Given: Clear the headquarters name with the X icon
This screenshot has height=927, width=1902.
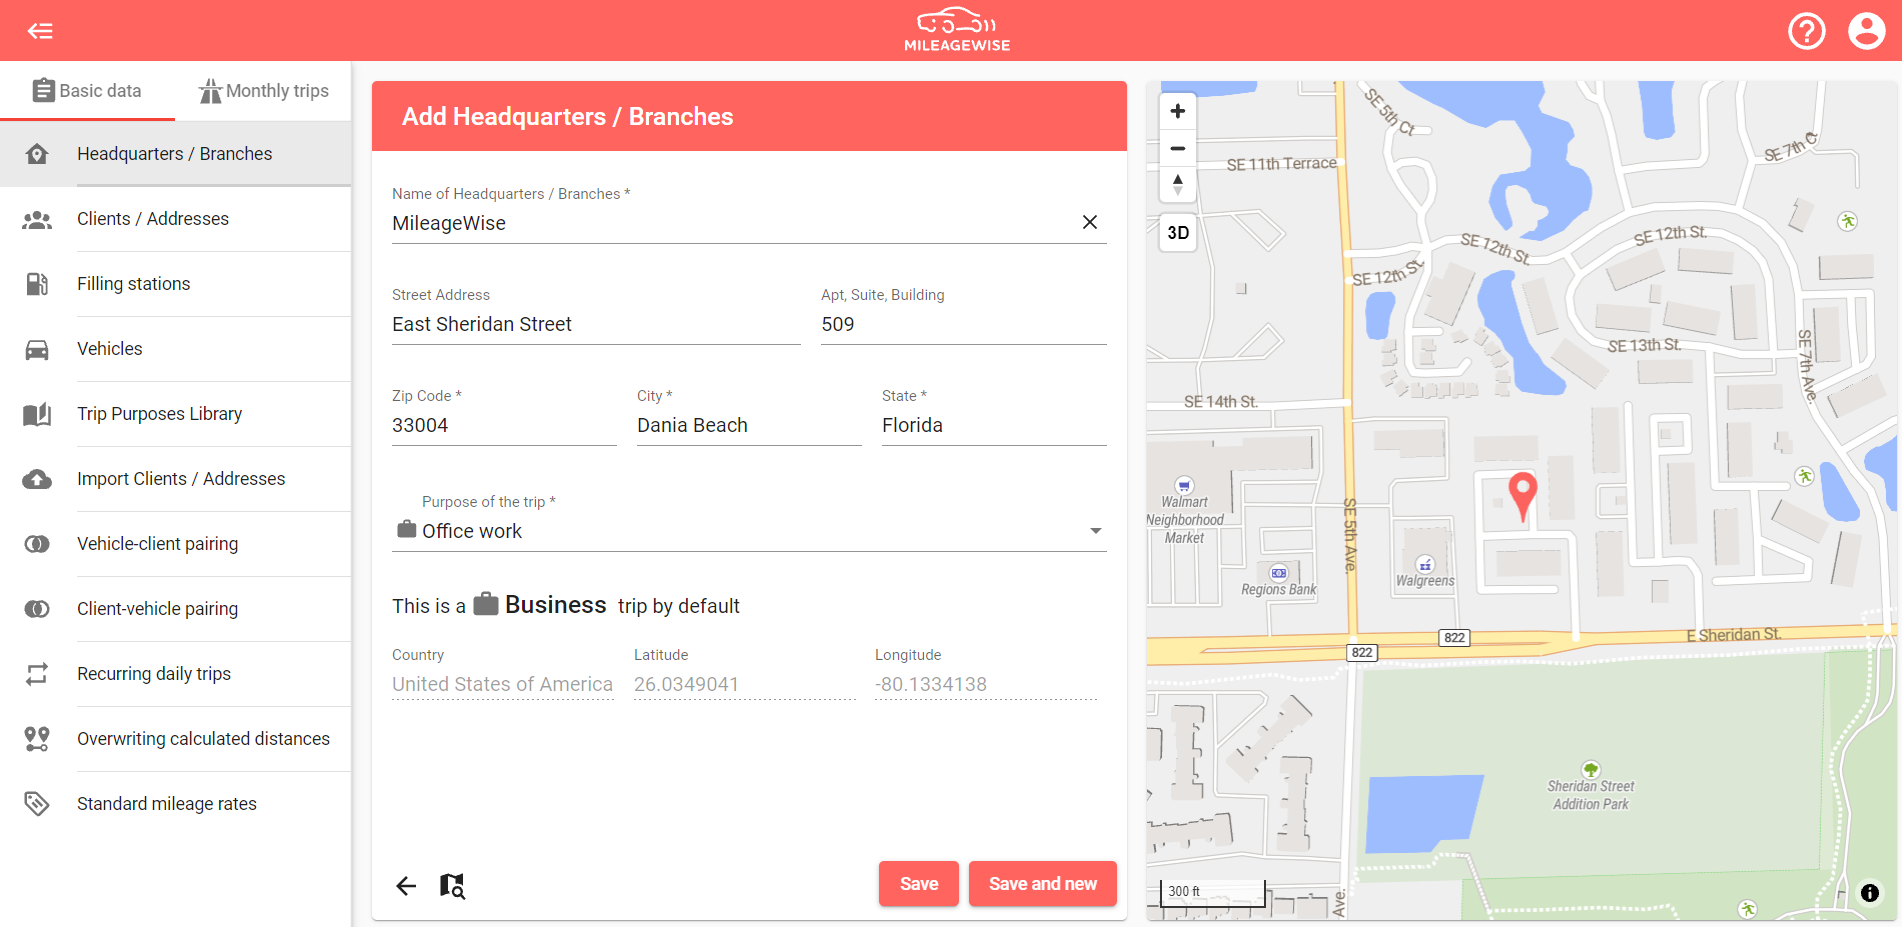Looking at the screenshot, I should click(1090, 222).
